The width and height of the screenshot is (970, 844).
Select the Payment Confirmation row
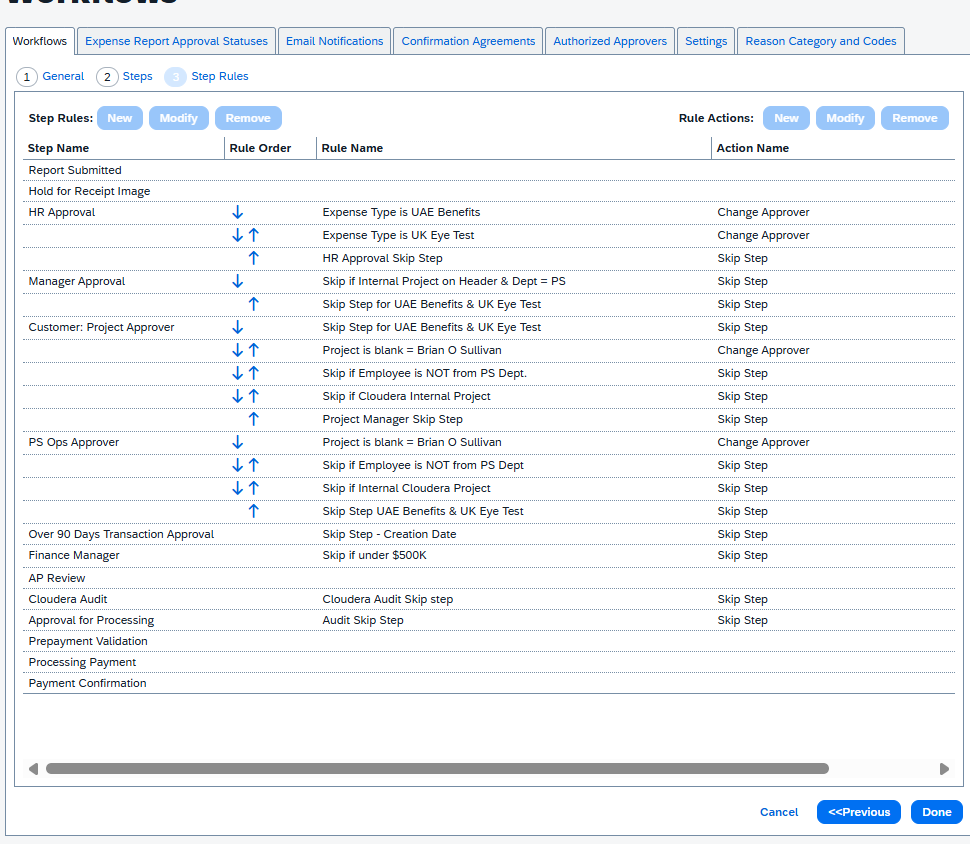click(489, 683)
